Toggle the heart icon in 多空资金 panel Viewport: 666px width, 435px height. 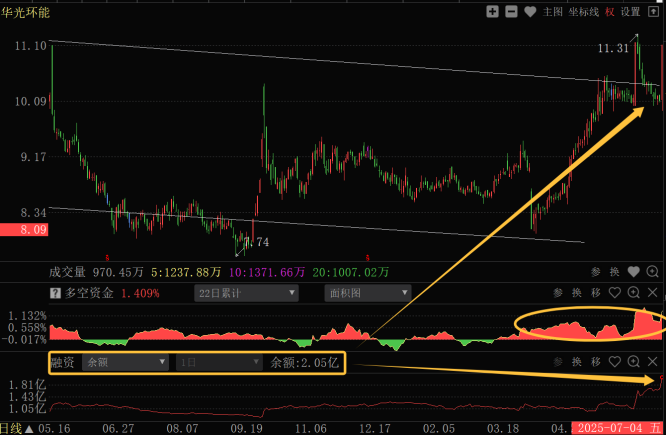click(x=615, y=292)
